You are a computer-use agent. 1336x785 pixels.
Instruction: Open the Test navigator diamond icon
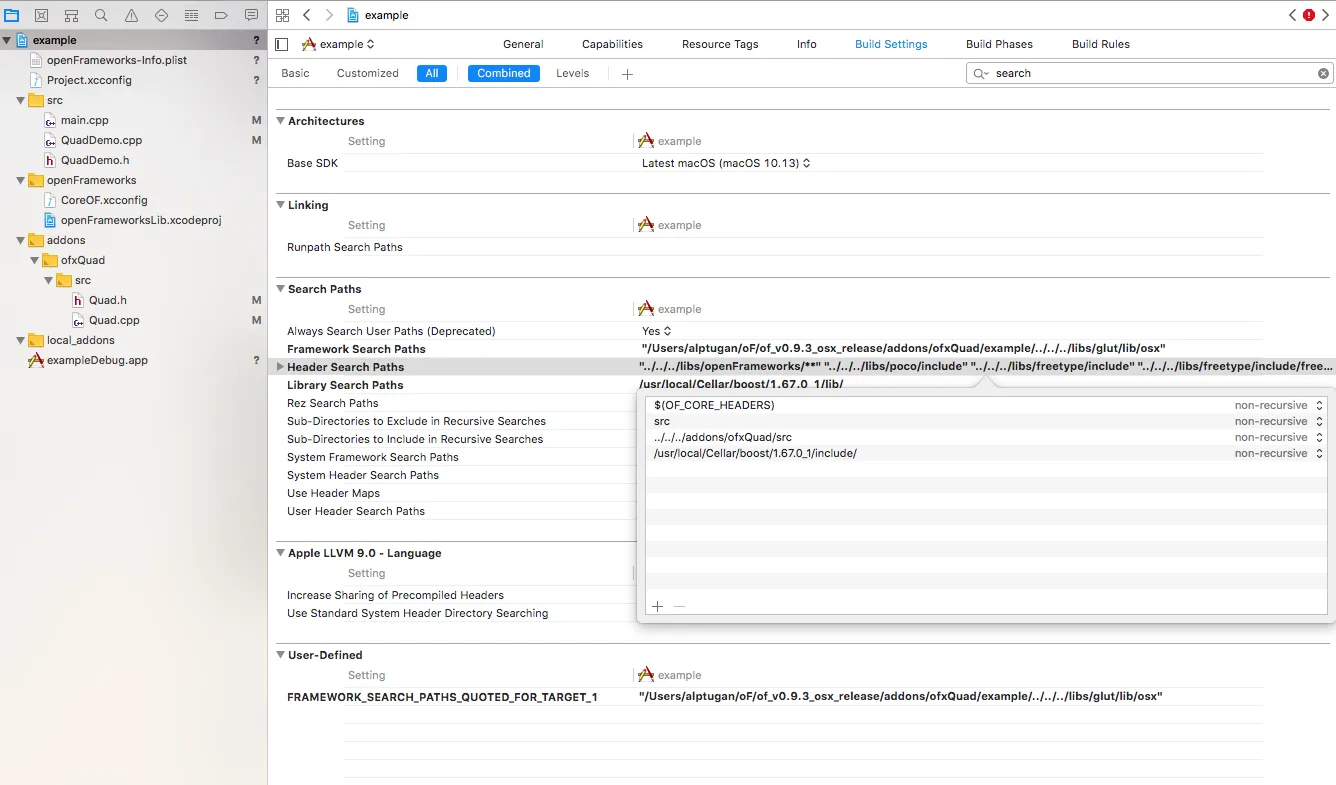(x=161, y=15)
